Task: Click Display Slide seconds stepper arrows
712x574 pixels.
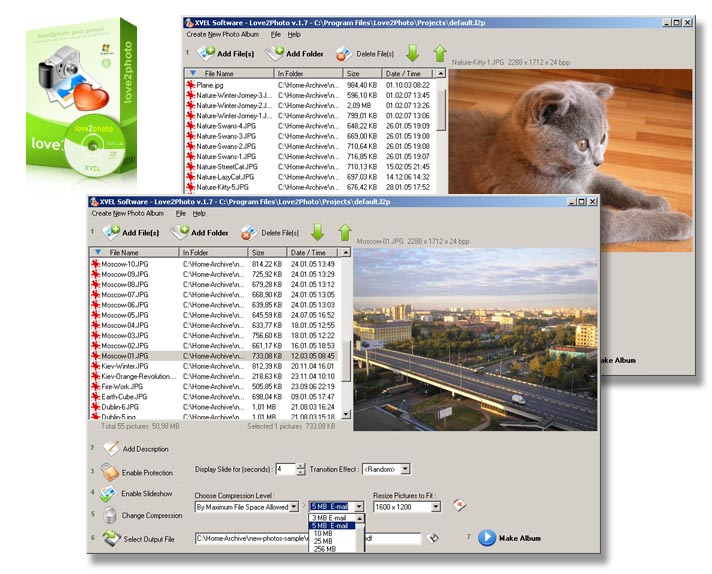Action: pos(301,469)
